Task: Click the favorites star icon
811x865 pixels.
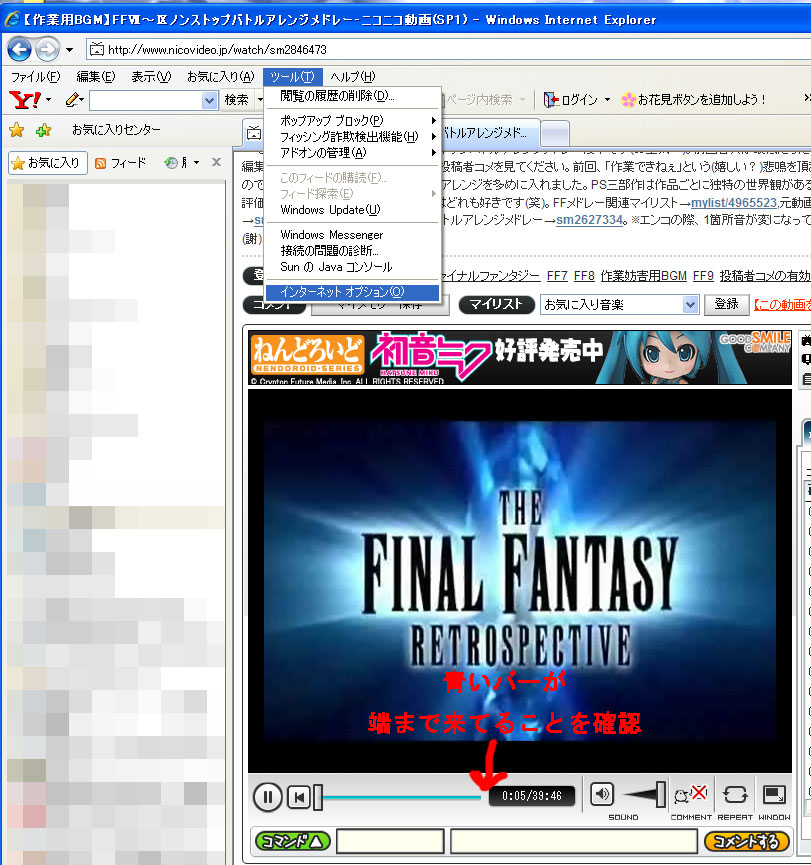Action: (17, 130)
